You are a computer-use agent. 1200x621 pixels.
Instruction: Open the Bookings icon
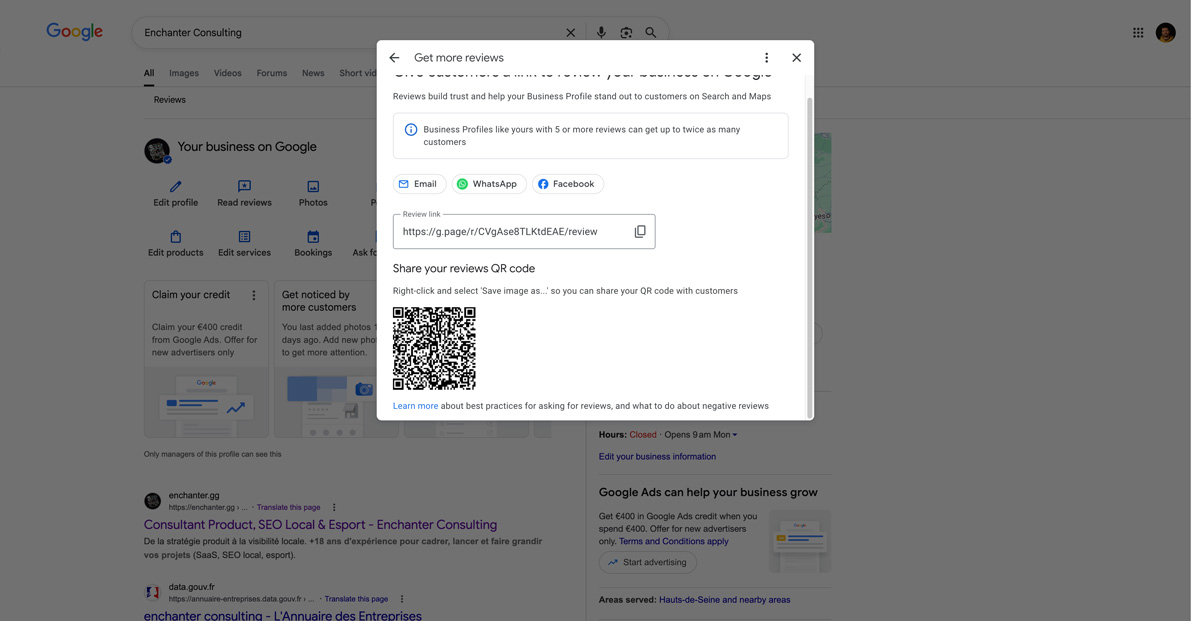(313, 237)
